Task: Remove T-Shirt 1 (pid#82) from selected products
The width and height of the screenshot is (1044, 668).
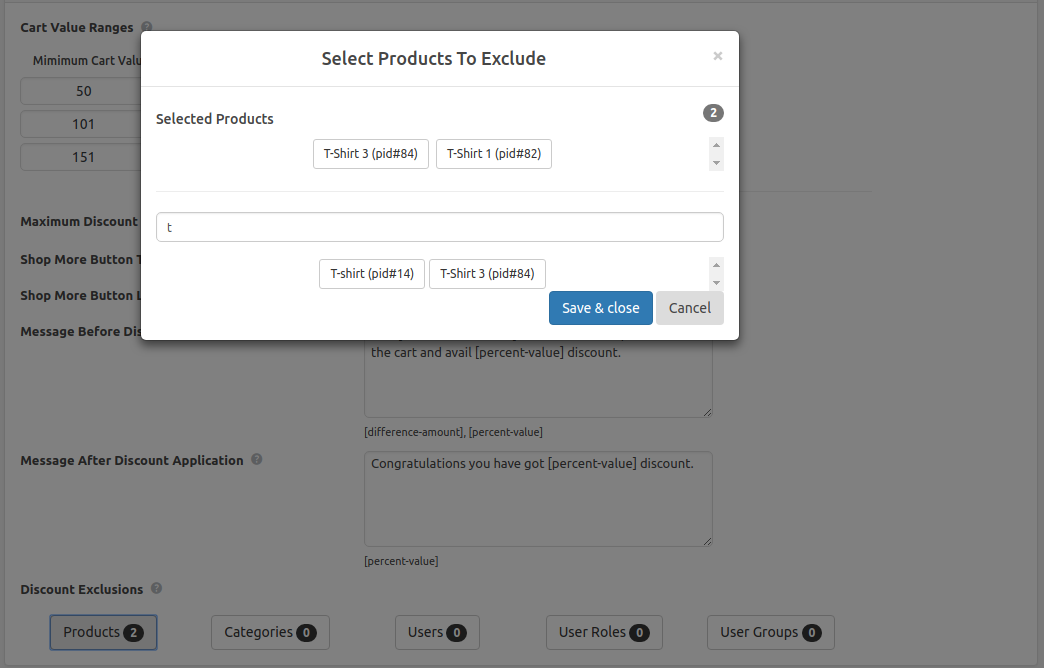Action: 493,154
